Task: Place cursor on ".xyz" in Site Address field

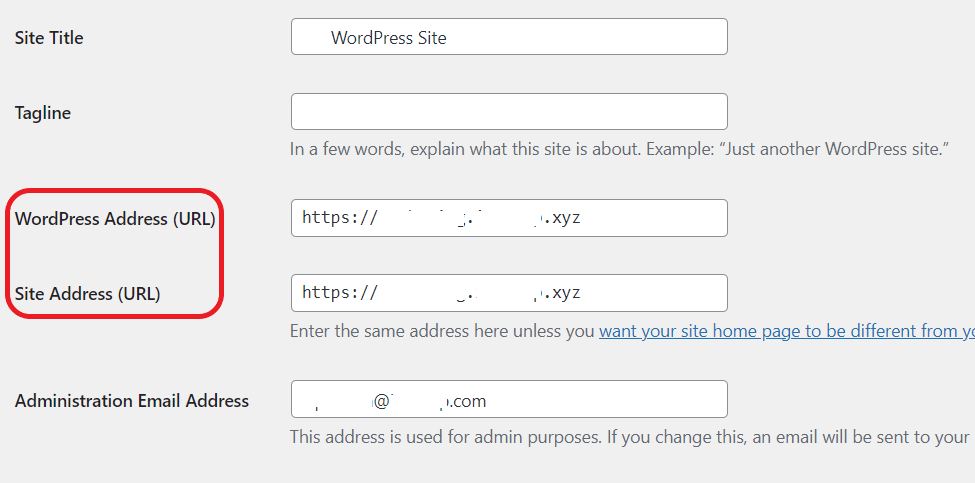Action: click(x=563, y=293)
